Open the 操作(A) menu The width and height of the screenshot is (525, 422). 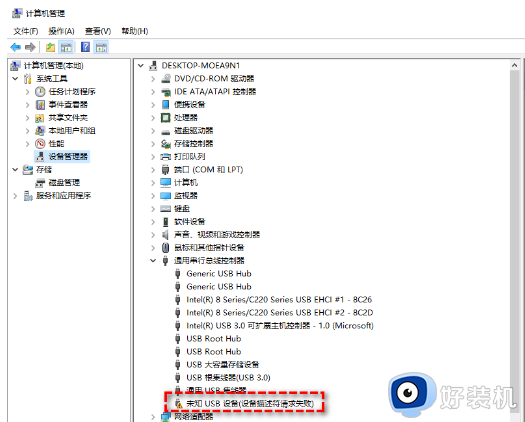pyautogui.click(x=61, y=31)
